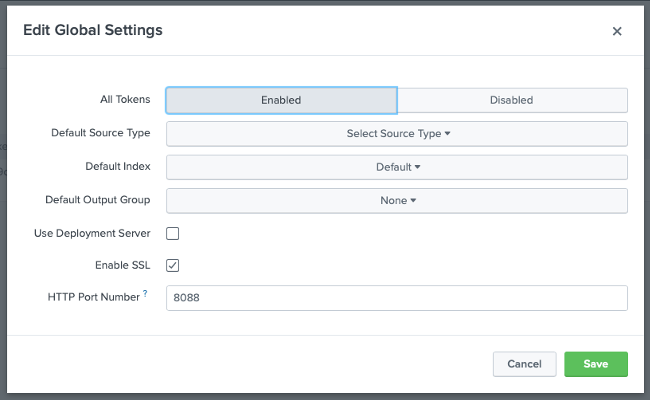
Task: Open the Default Output Group None dropdown
Action: (x=397, y=200)
